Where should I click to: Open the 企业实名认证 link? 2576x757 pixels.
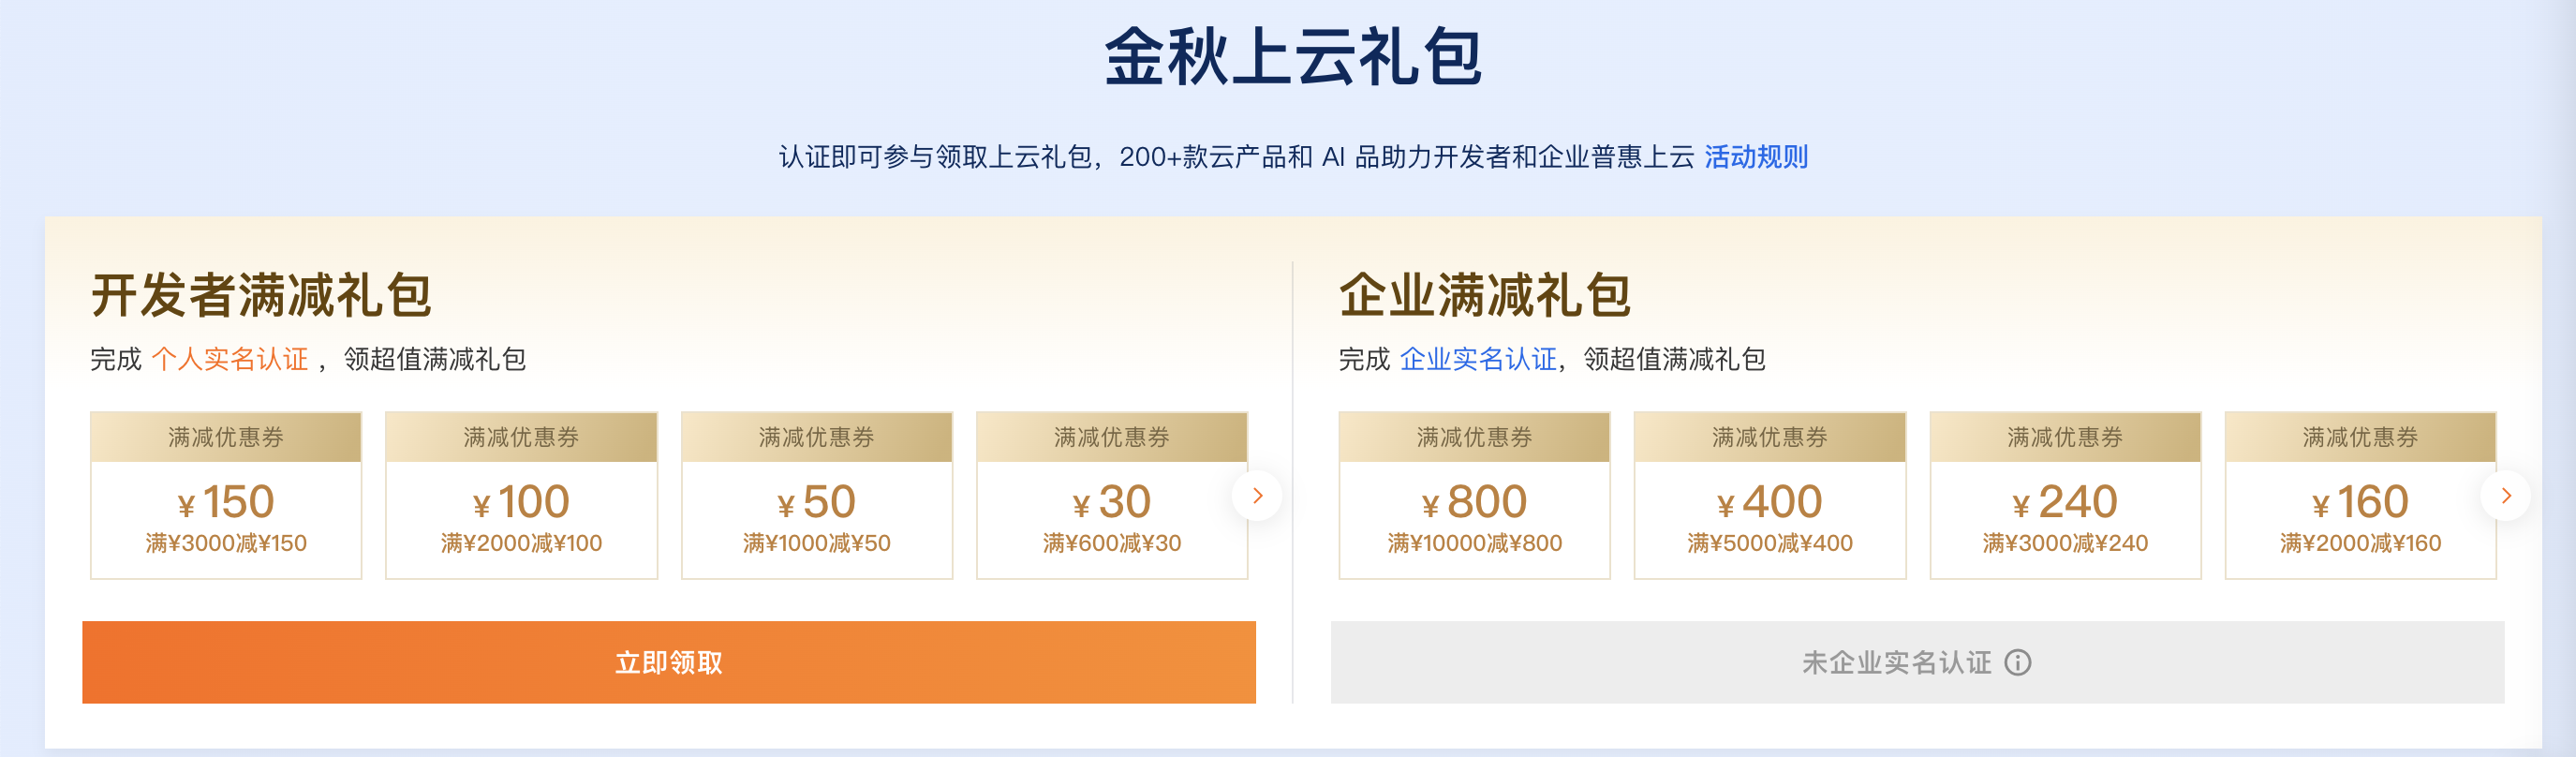pos(1478,359)
